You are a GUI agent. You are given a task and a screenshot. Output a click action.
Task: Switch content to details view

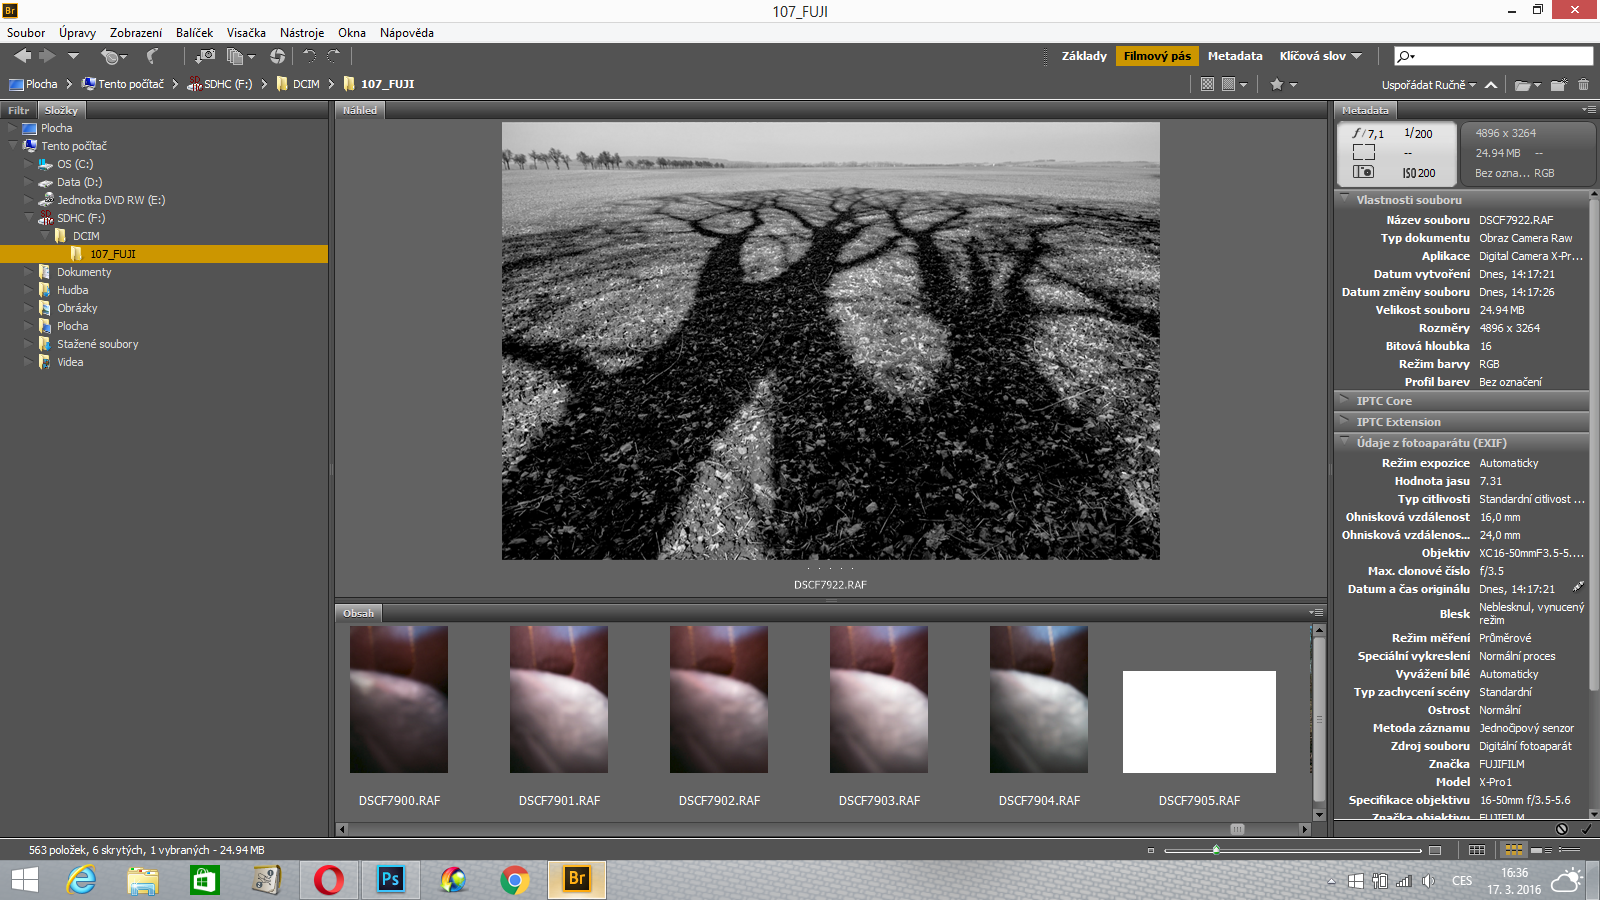click(x=1541, y=850)
